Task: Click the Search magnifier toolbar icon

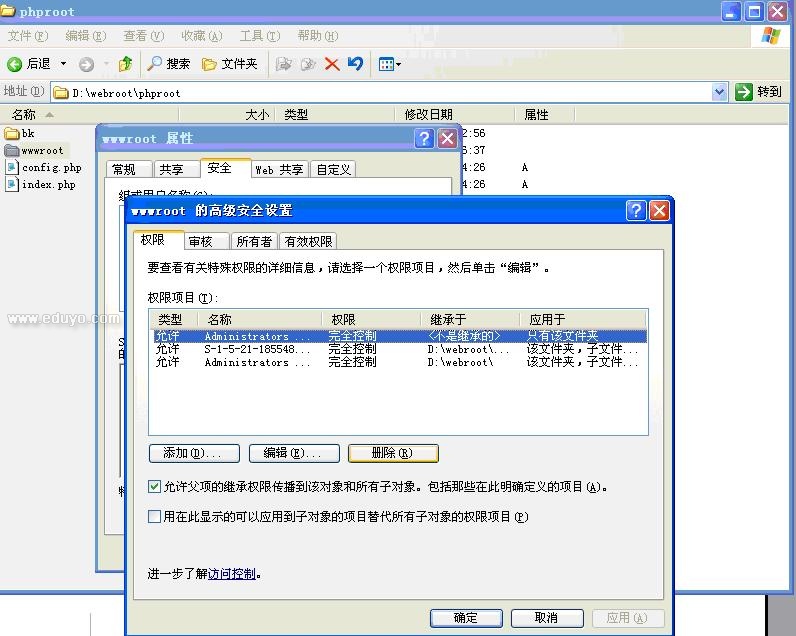Action: (x=155, y=64)
